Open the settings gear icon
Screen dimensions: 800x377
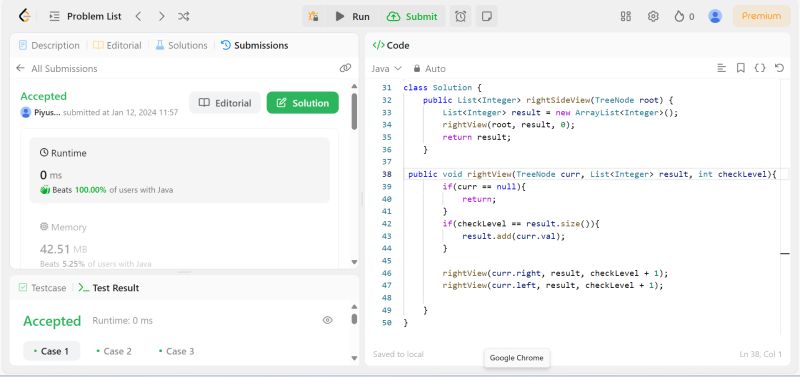[653, 16]
